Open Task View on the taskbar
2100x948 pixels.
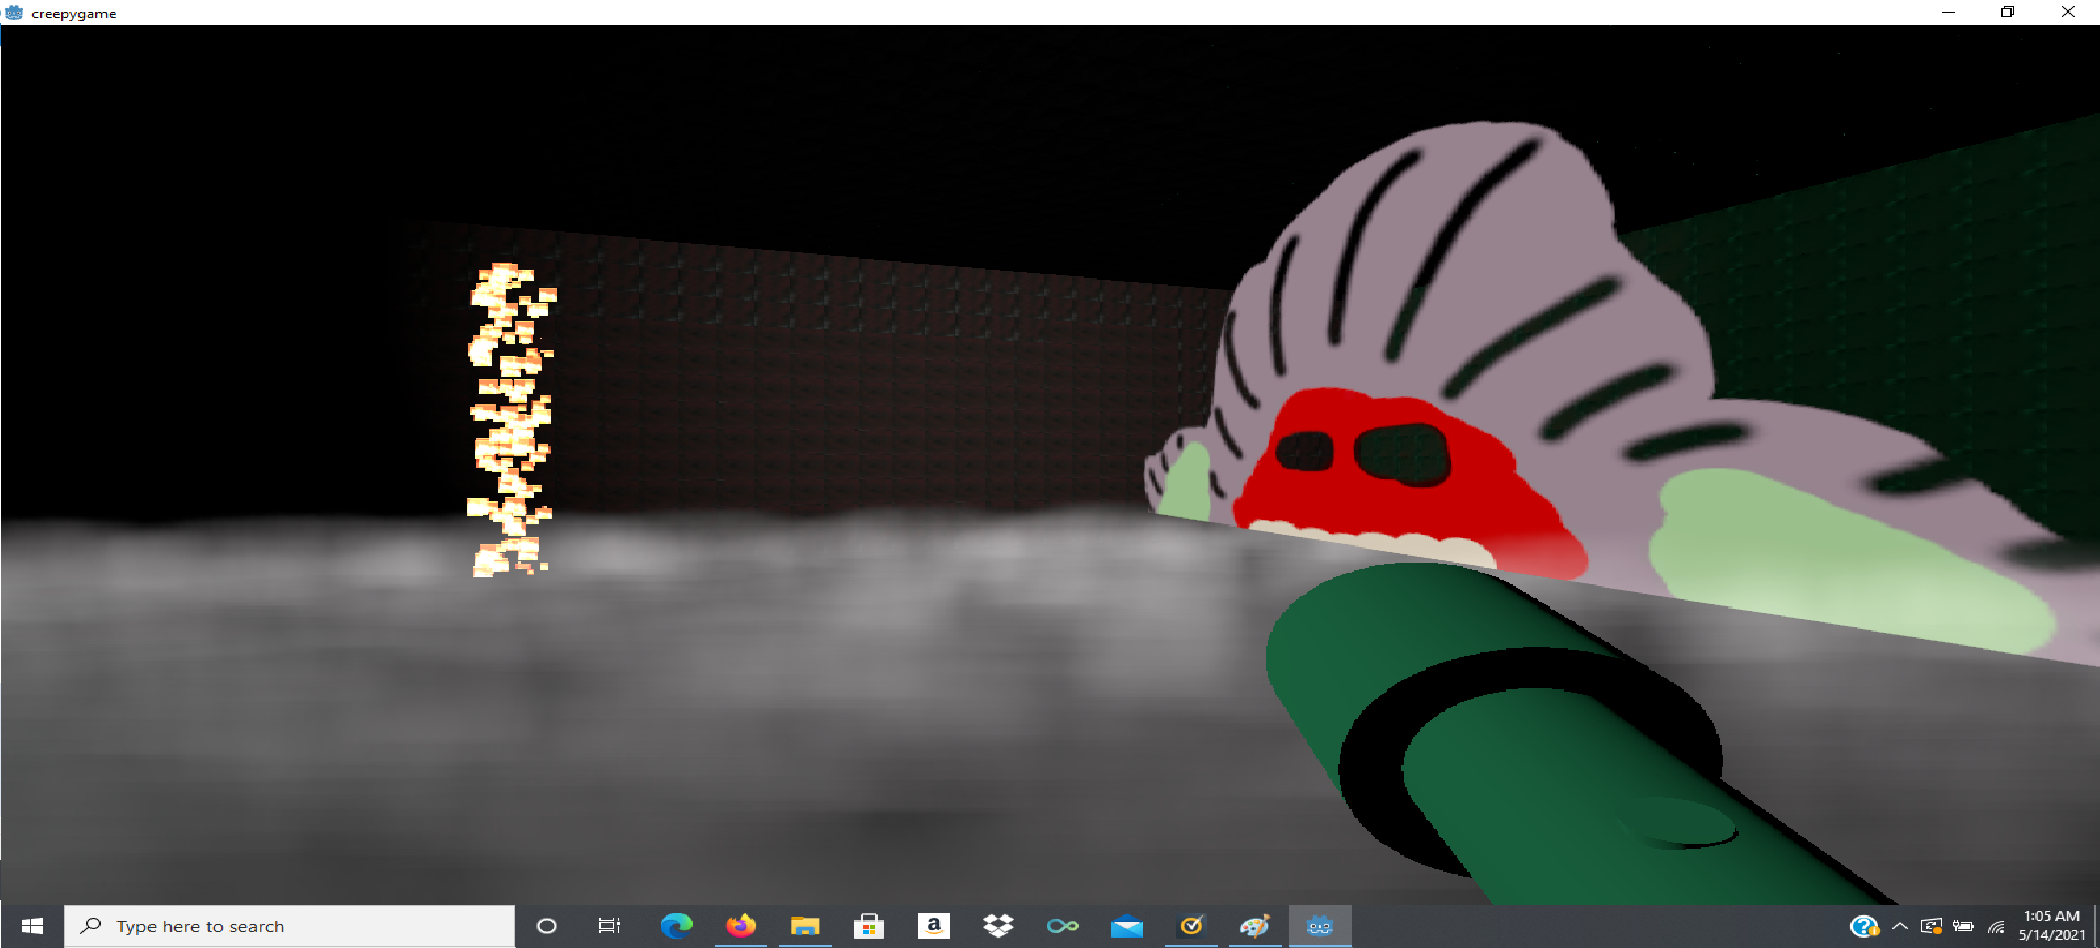[x=609, y=926]
